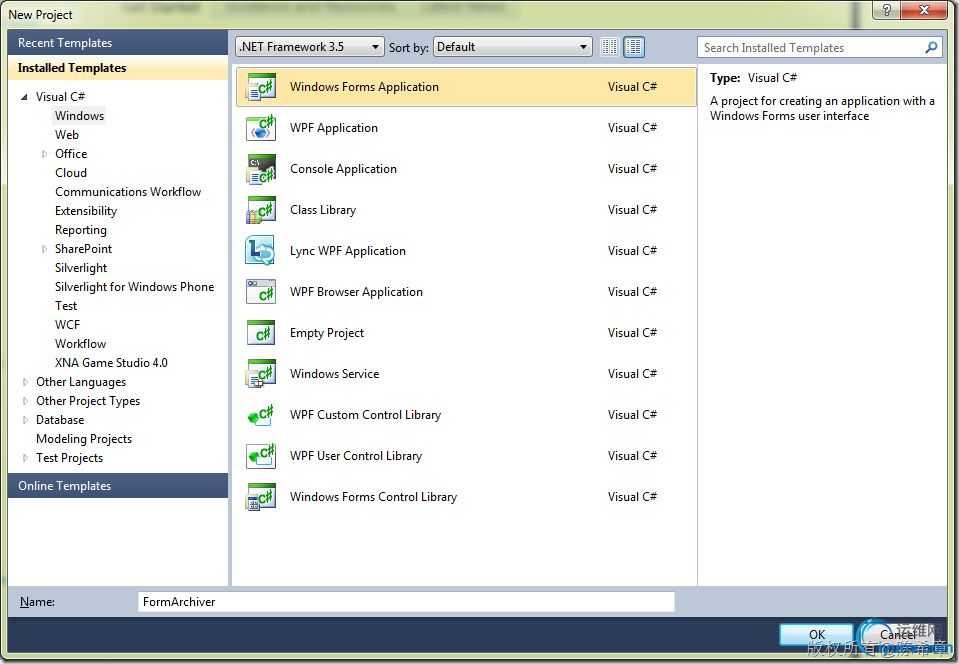
Task: Select the Extensibility category
Action: coord(86,210)
